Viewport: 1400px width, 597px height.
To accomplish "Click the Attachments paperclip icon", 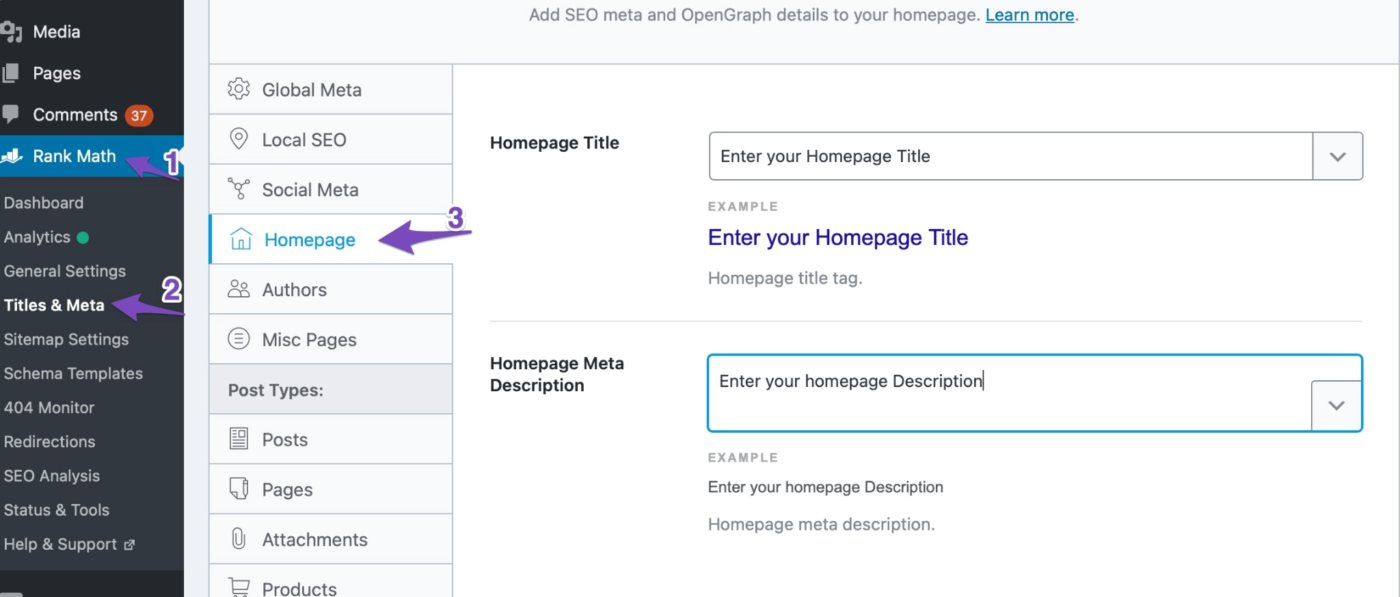I will [238, 539].
